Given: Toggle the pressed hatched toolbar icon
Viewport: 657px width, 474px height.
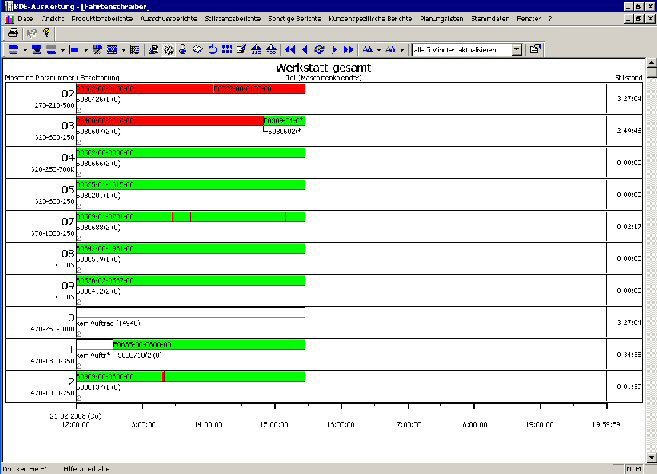Looking at the screenshot, I should 169,50.
